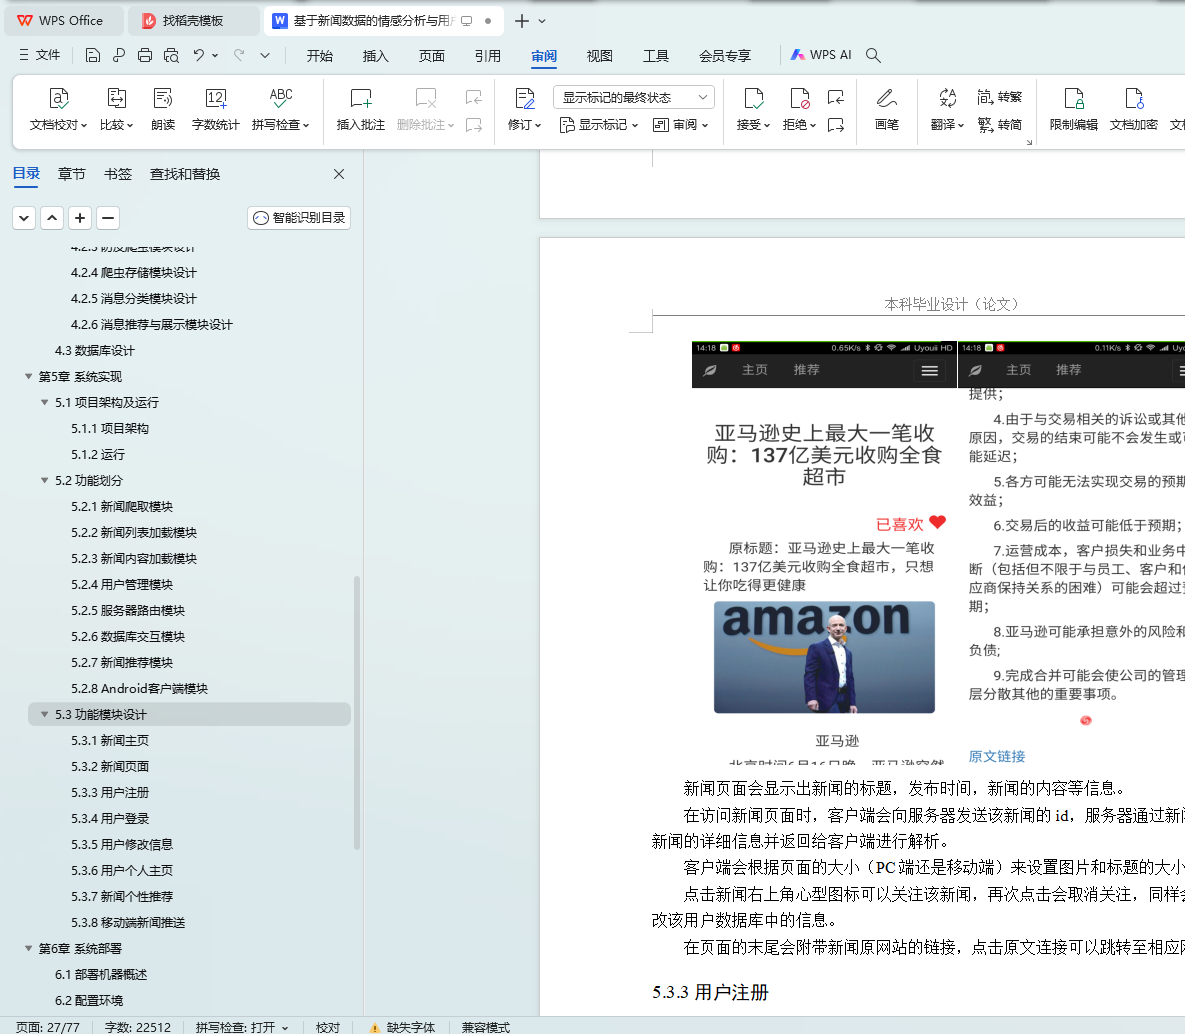Click the Undo arrow icon

click(198, 55)
